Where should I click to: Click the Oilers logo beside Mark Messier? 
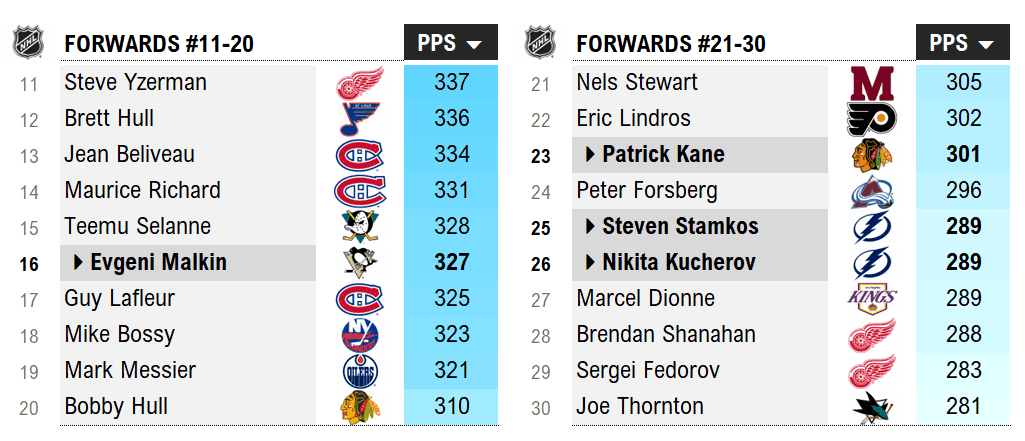tap(359, 371)
